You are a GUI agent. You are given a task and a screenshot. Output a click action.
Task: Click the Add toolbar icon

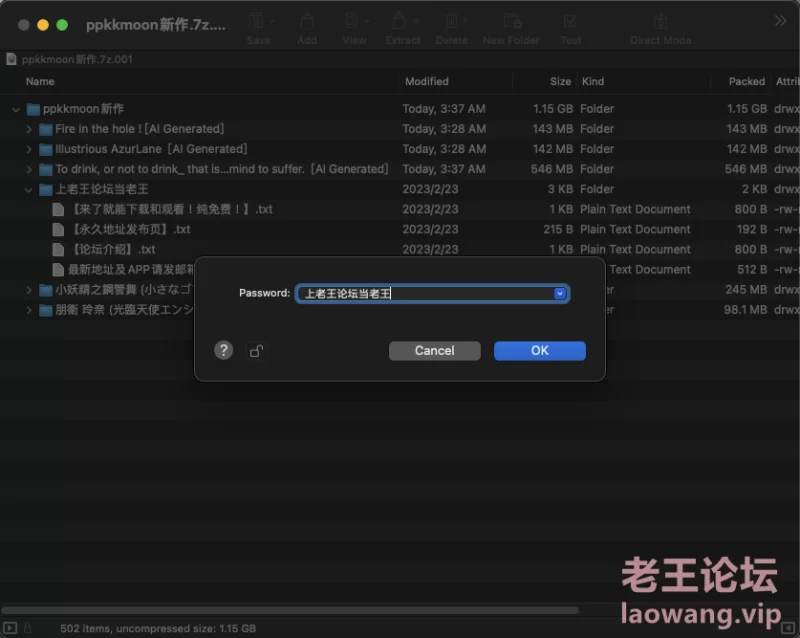307,28
